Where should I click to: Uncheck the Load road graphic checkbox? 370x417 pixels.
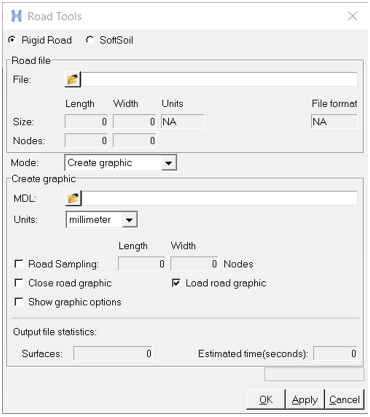(x=176, y=283)
